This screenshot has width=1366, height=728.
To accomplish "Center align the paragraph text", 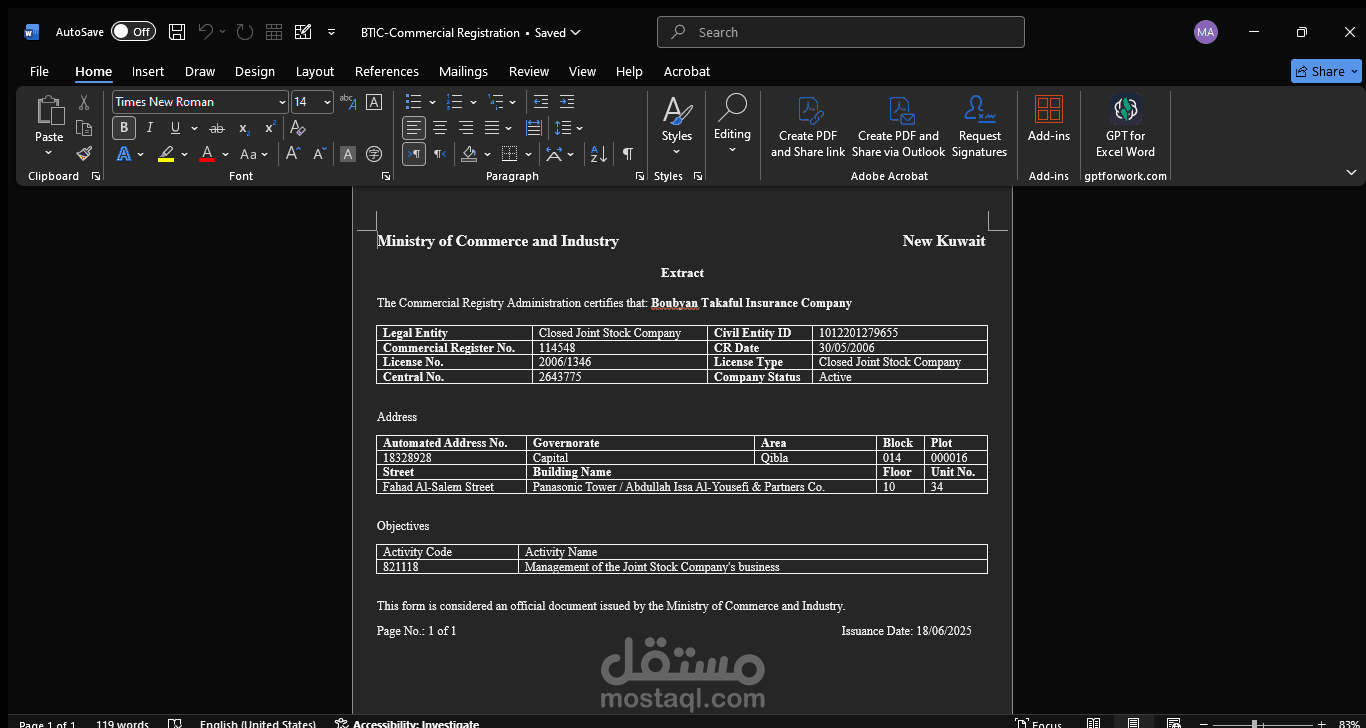I will click(440, 128).
